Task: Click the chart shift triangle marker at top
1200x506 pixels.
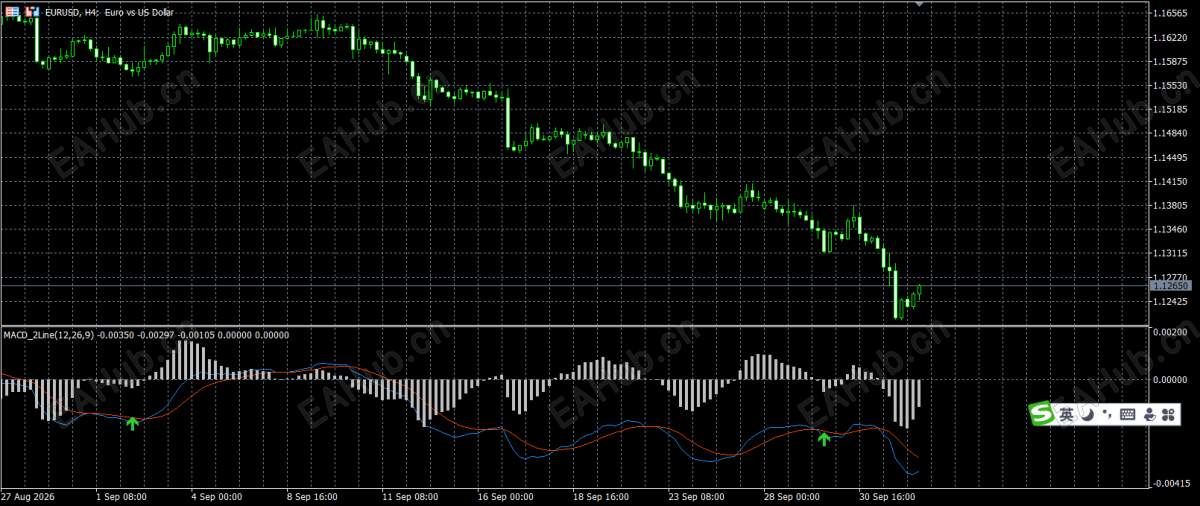Action: click(919, 4)
